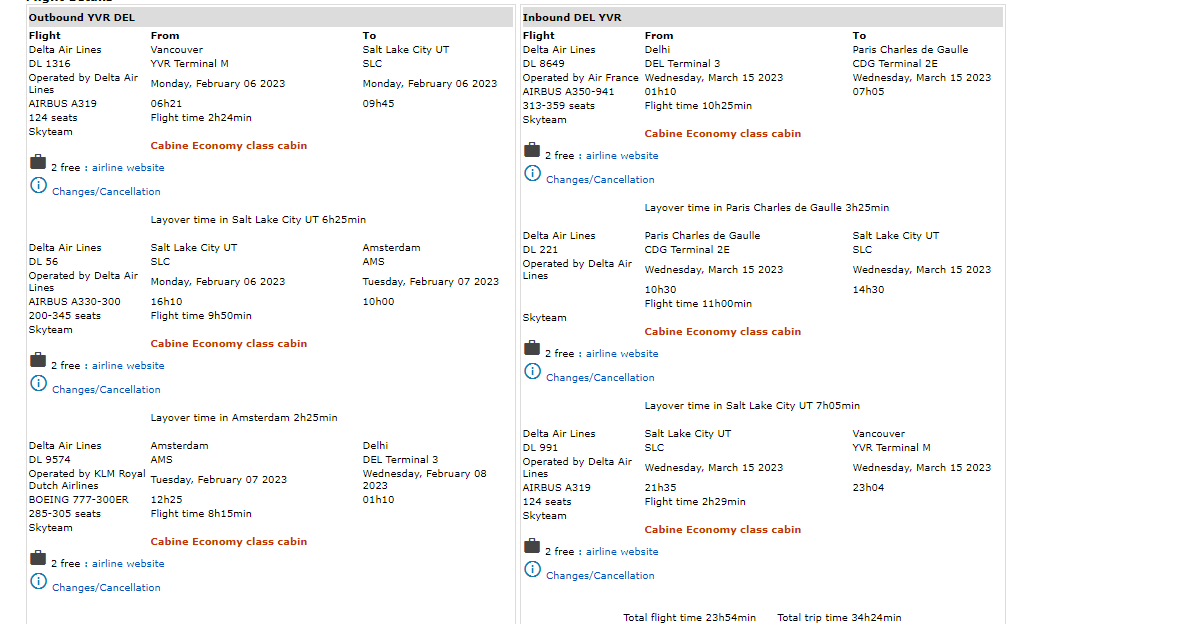Click the baggage icon for flight DL 1316
The width and height of the screenshot is (1194, 624).
38,162
